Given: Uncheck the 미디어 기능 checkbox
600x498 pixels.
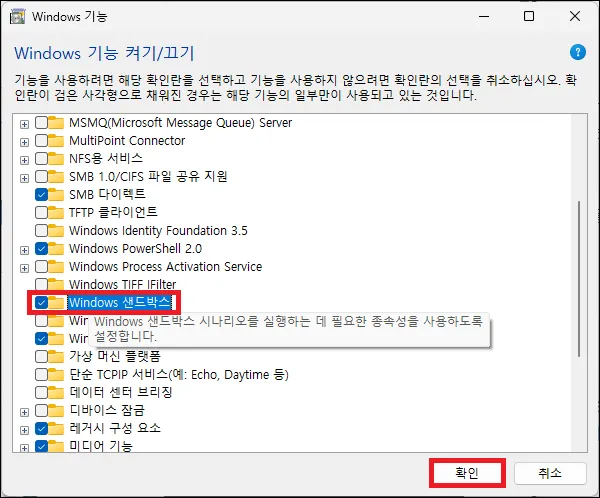Looking at the screenshot, I should click(41, 446).
